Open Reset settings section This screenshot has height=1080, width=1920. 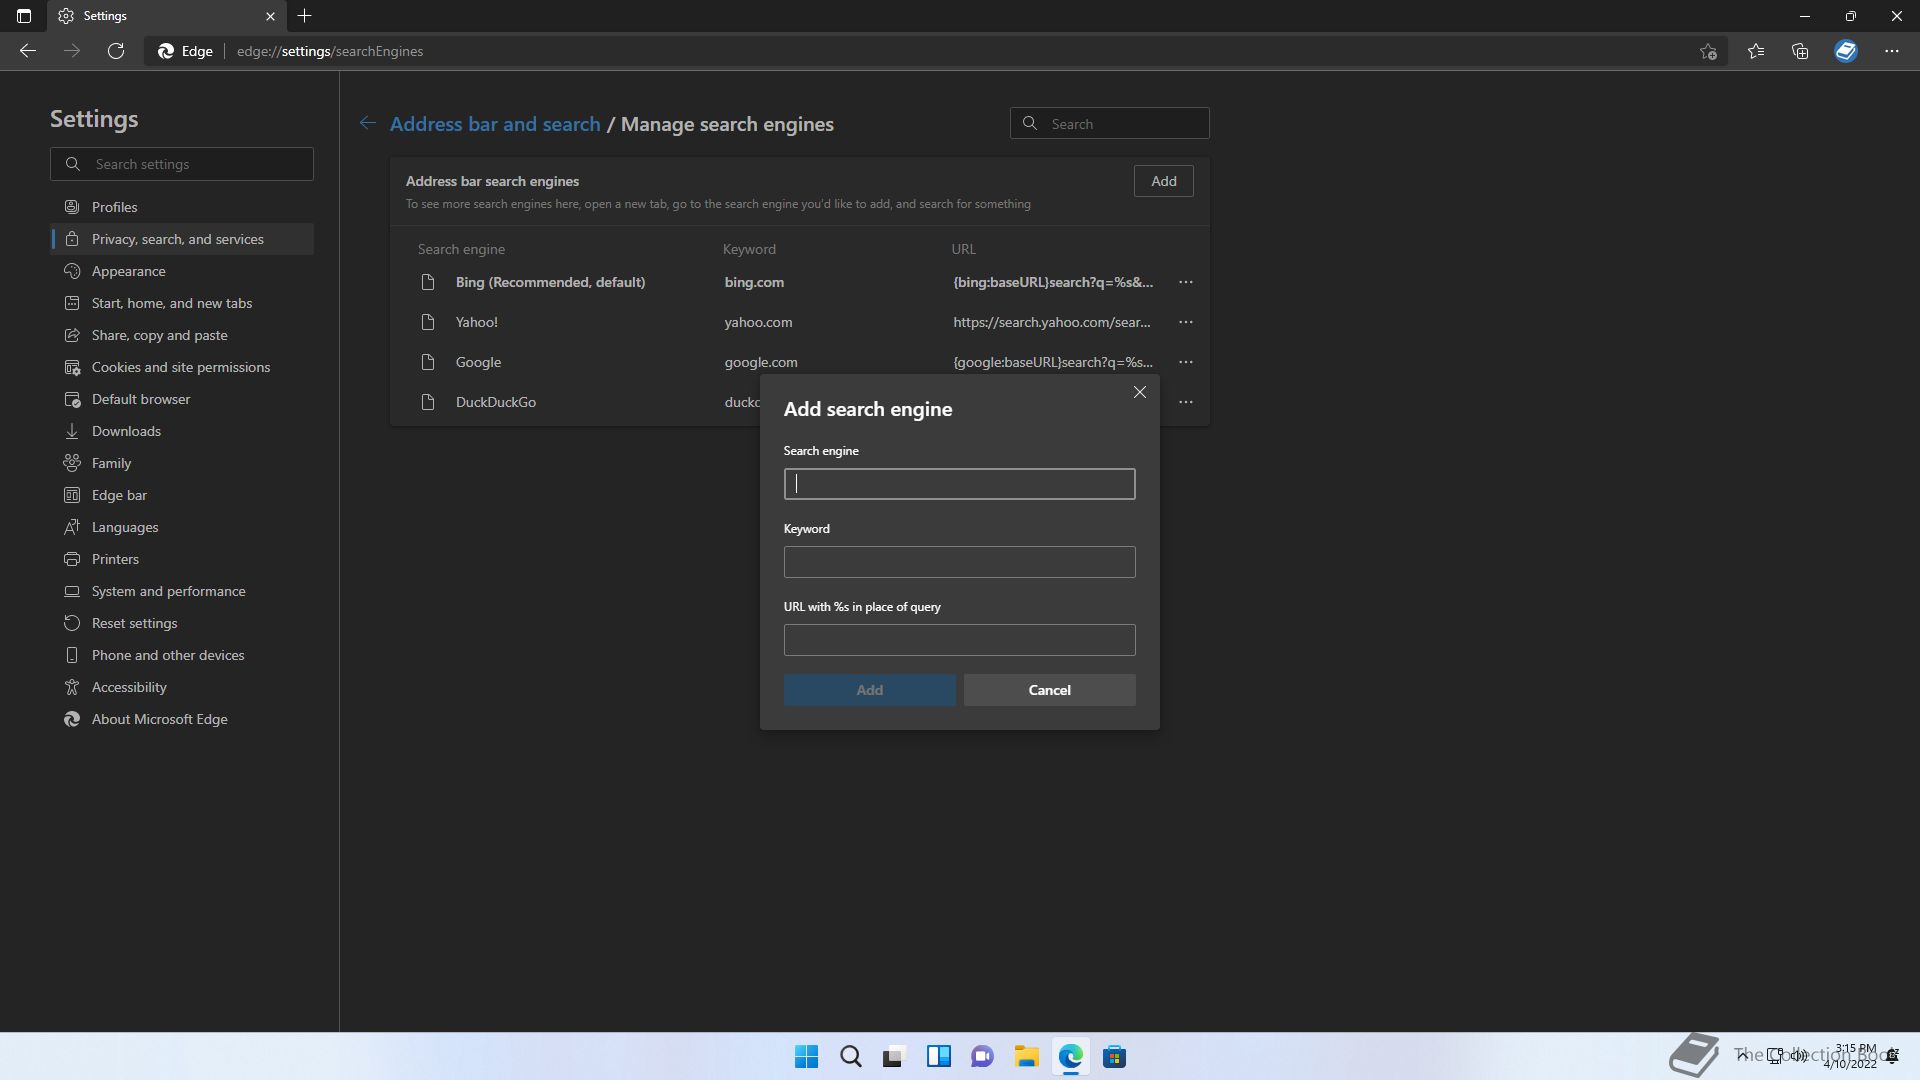click(x=182, y=623)
